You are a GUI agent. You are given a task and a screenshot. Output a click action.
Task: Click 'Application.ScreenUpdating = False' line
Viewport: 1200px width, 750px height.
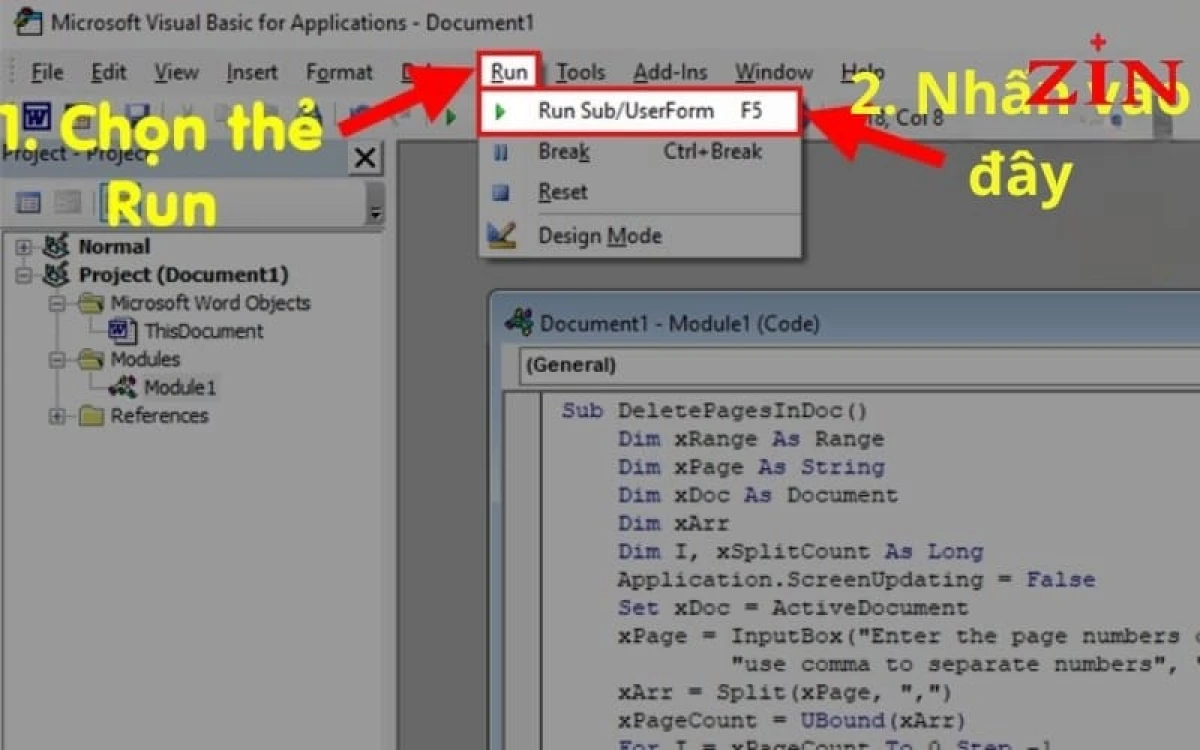[856, 580]
